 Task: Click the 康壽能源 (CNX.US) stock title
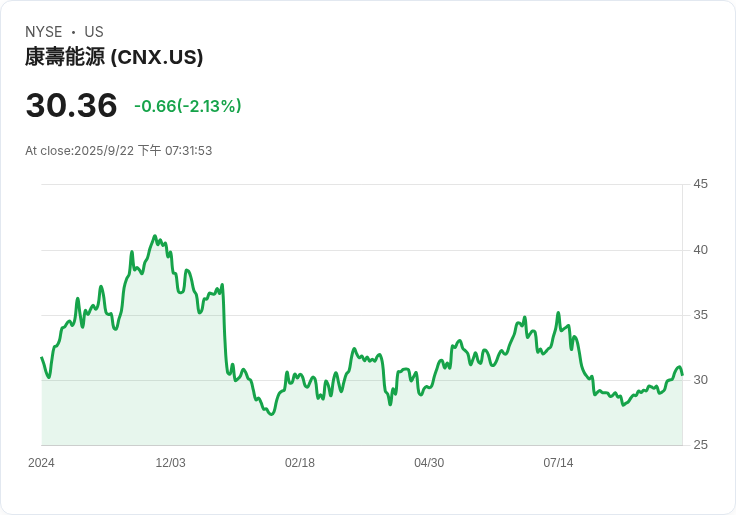click(x=114, y=57)
